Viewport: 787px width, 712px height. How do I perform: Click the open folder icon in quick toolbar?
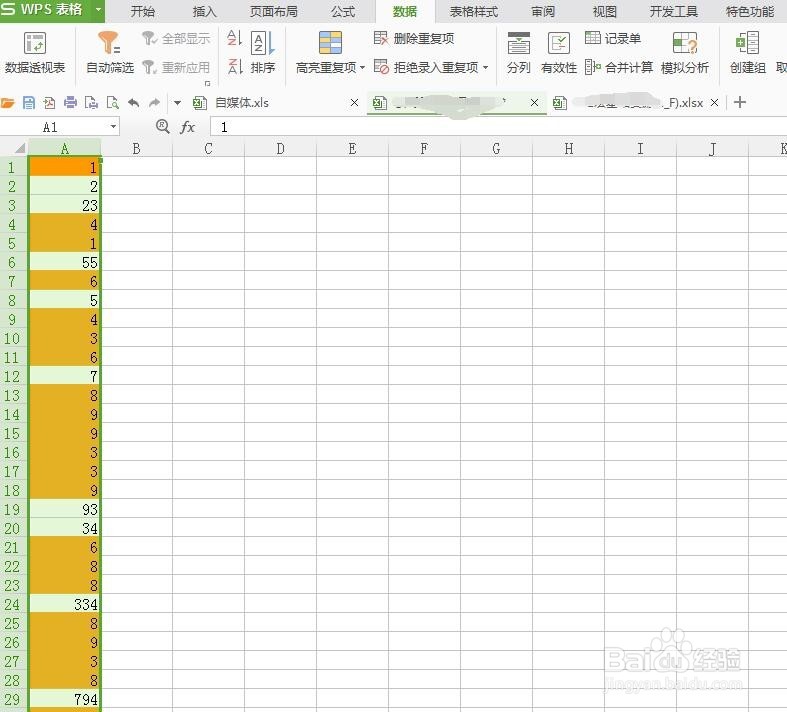[x=8, y=103]
